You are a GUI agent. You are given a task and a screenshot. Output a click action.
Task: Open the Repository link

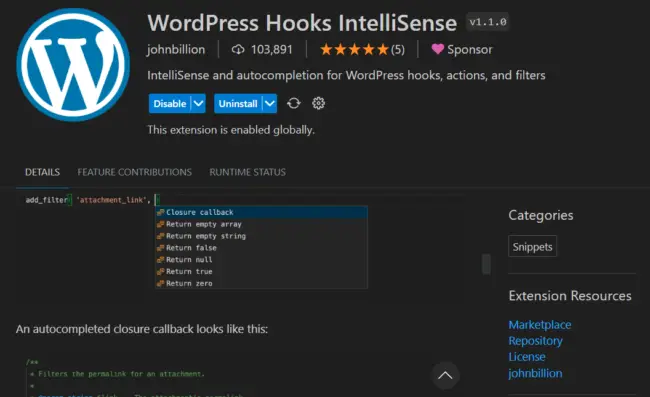click(x=536, y=341)
